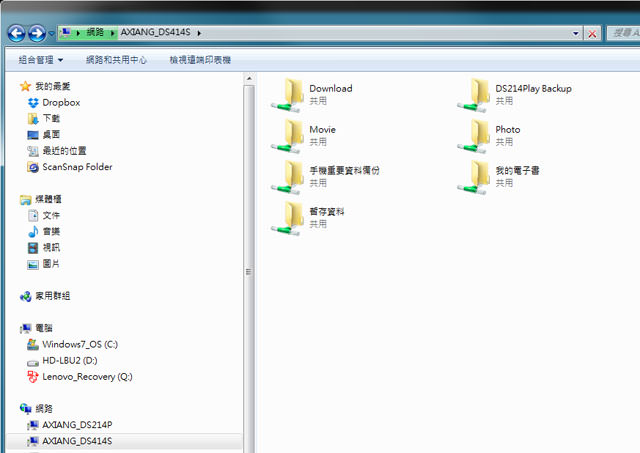
Task: Open 最近的位置 in favorites
Action: coord(64,151)
